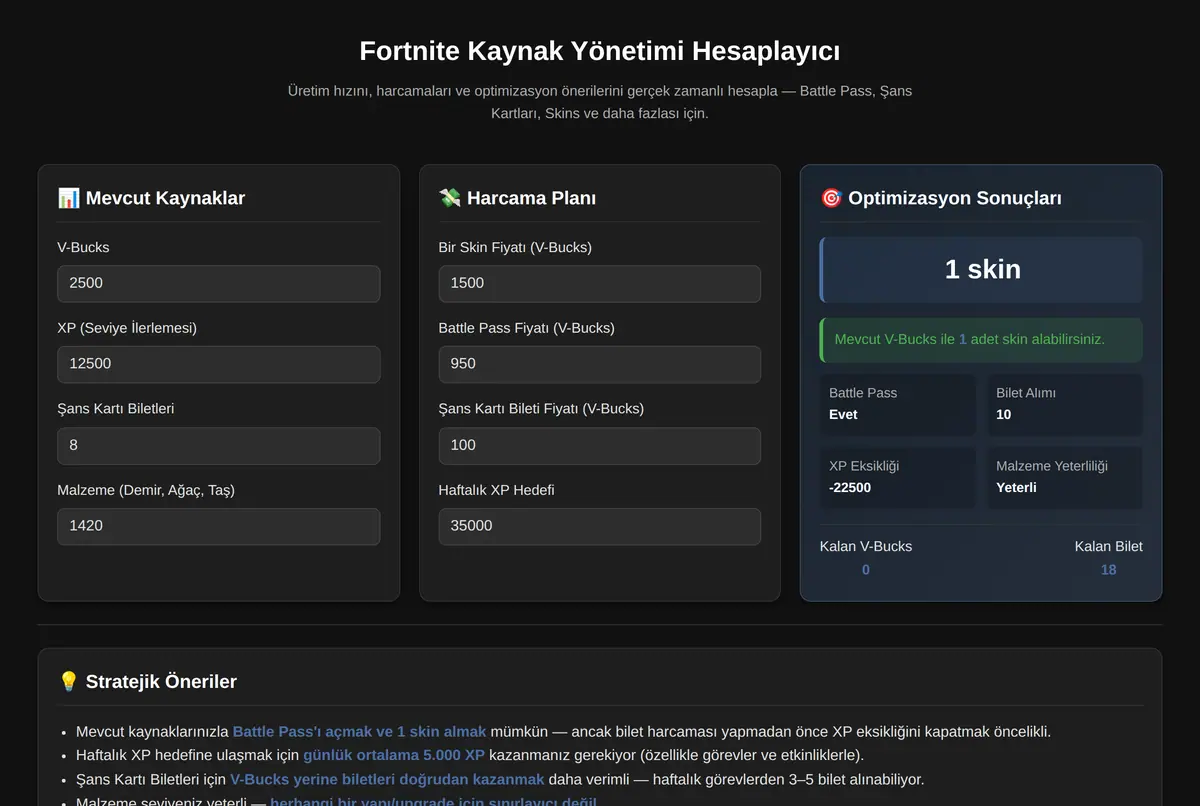This screenshot has width=1200, height=806.
Task: Click the Mevcut Kaynaklar heading
Action: click(x=165, y=198)
